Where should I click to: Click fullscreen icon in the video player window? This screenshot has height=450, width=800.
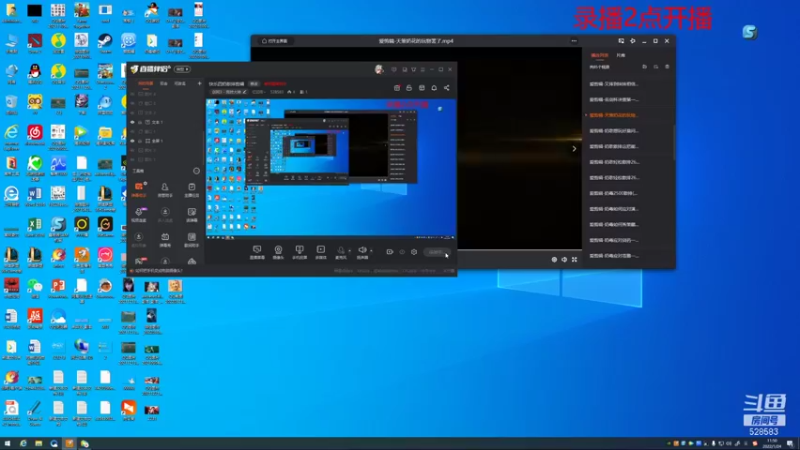574,260
